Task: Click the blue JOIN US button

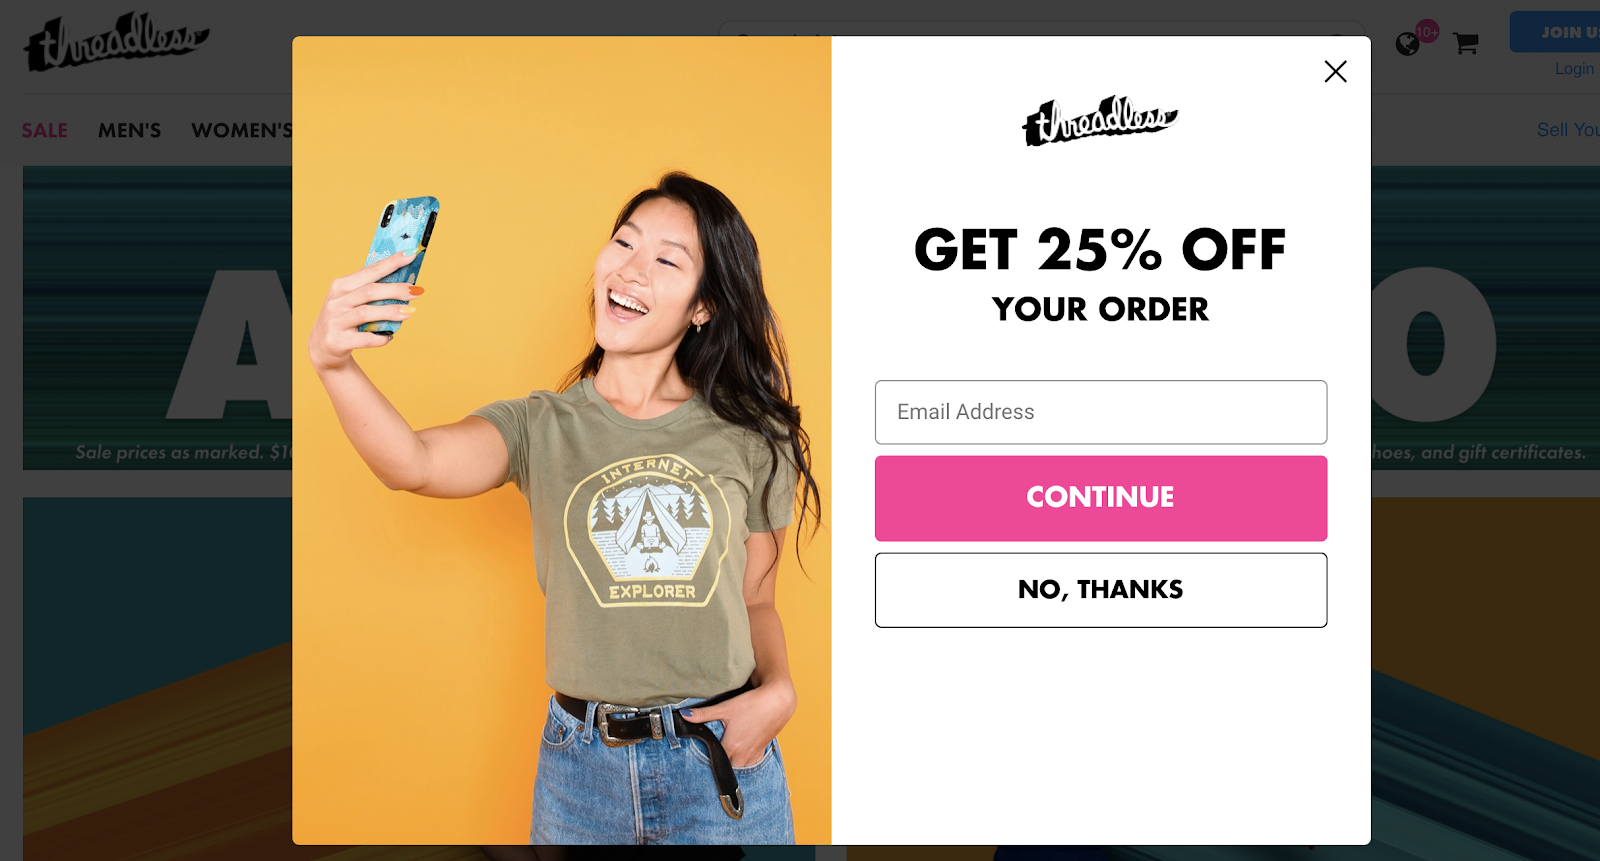Action: tap(1555, 32)
